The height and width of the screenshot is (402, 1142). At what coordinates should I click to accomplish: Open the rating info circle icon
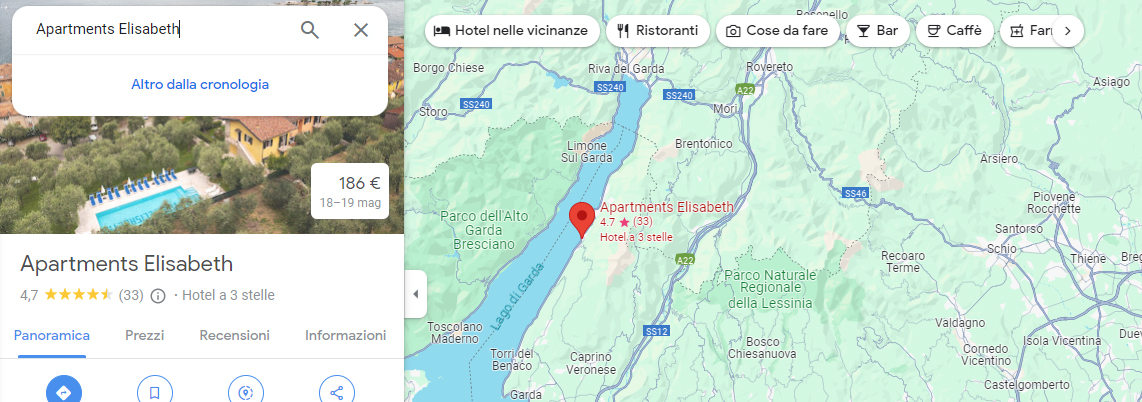(x=157, y=296)
